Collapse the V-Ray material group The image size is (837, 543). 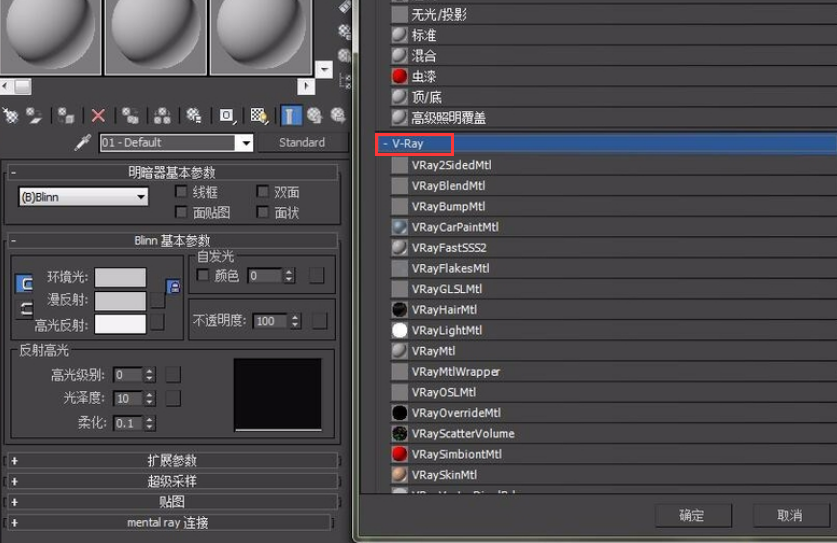[x=385, y=144]
